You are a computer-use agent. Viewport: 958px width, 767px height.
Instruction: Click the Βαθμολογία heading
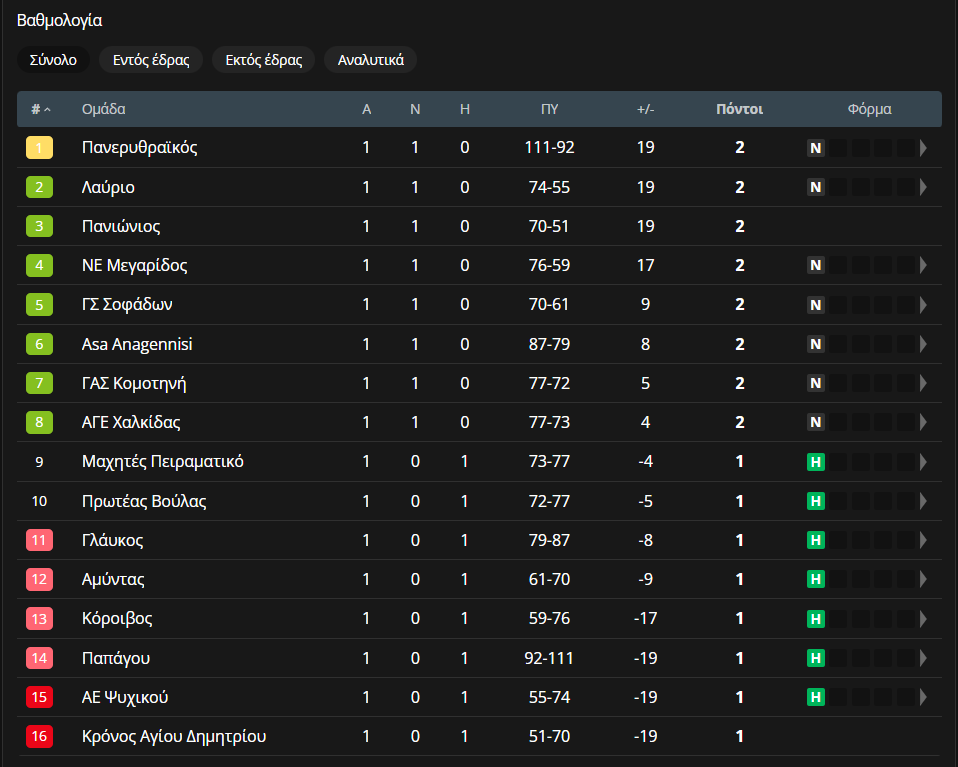click(59, 21)
